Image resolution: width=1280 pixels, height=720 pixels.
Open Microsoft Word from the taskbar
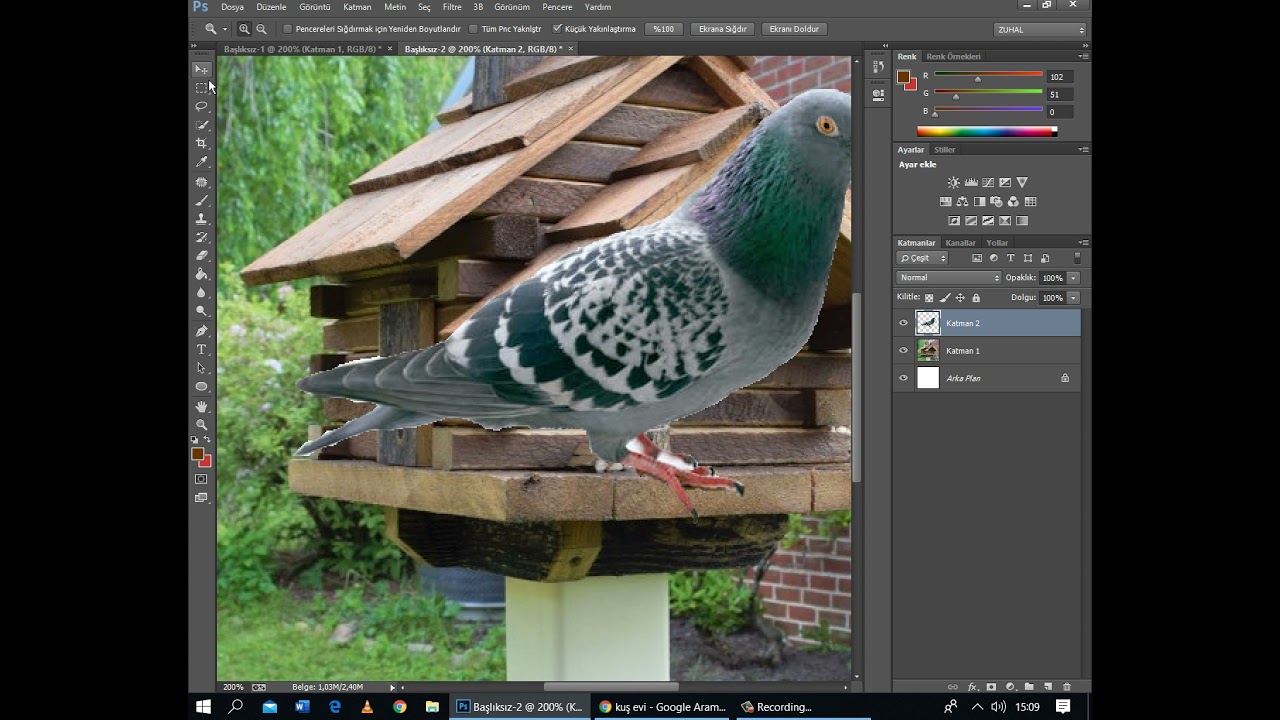[x=302, y=707]
